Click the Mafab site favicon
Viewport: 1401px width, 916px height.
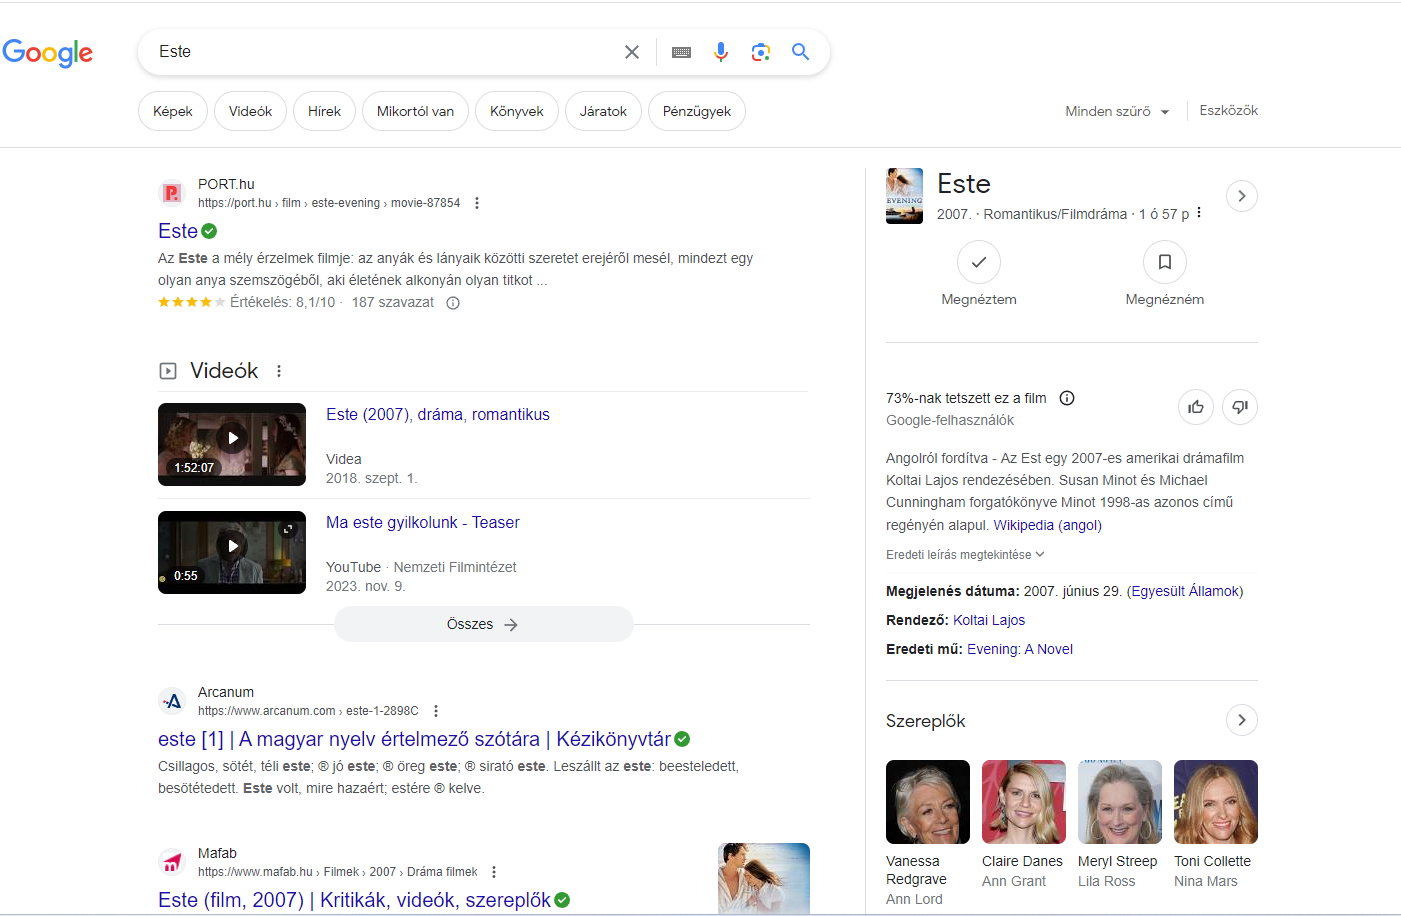coord(172,862)
